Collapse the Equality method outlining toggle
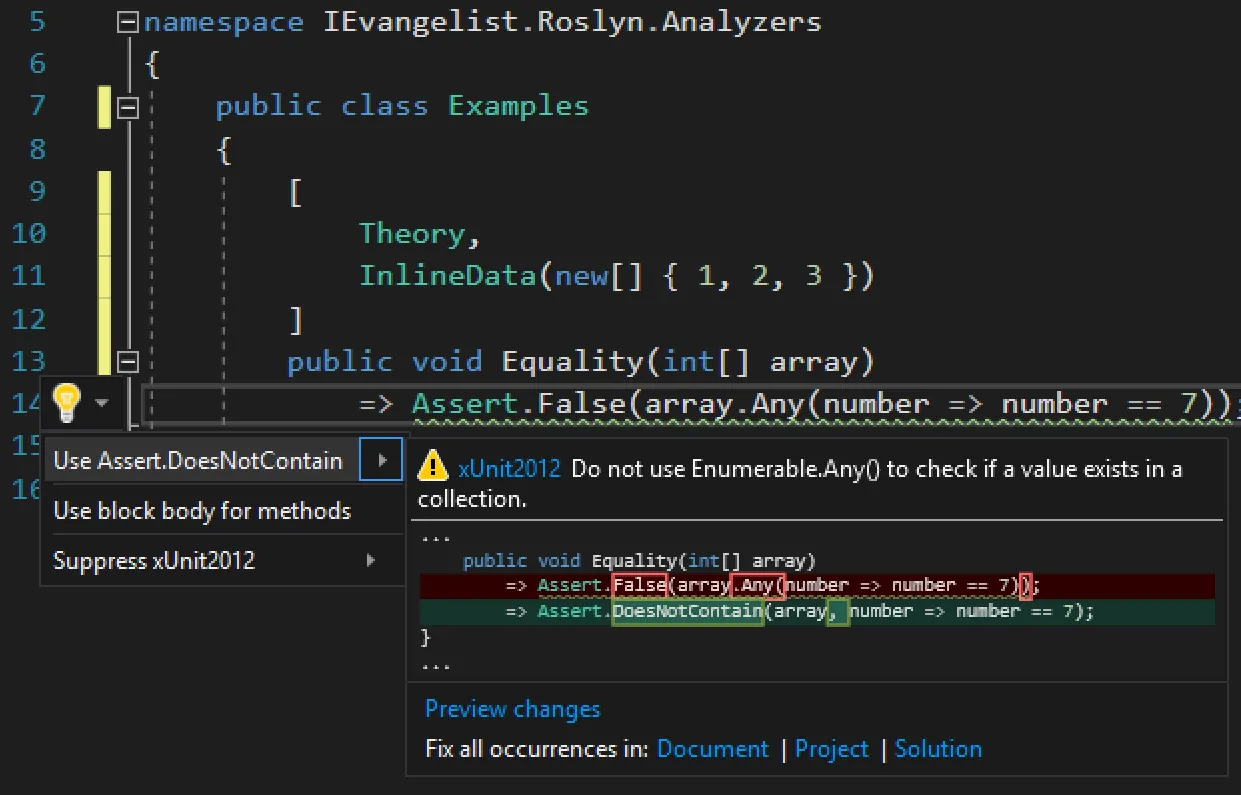 (x=127, y=361)
